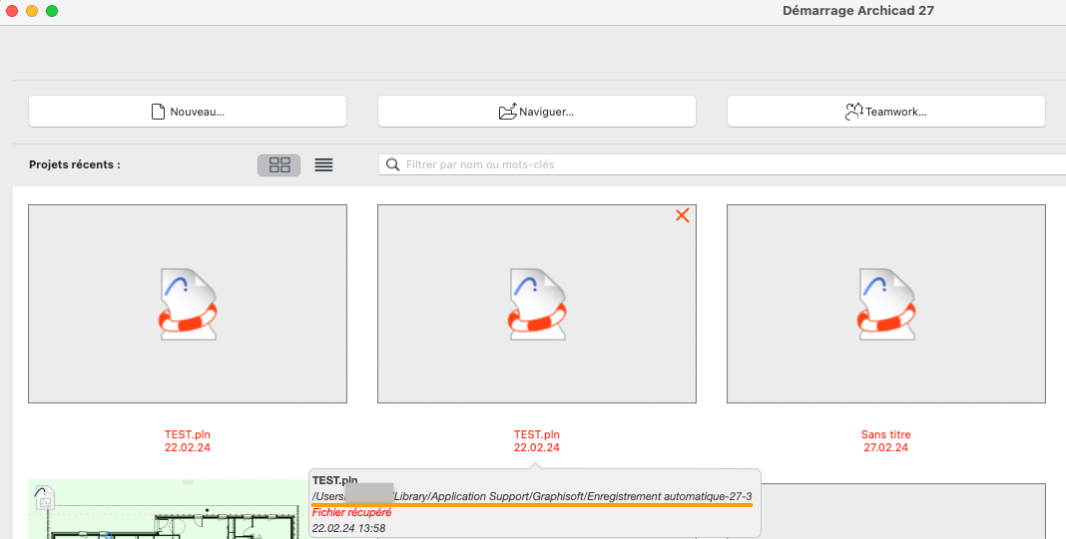
Task: Open the Sans titre recovered project thumbnail
Action: pos(886,304)
